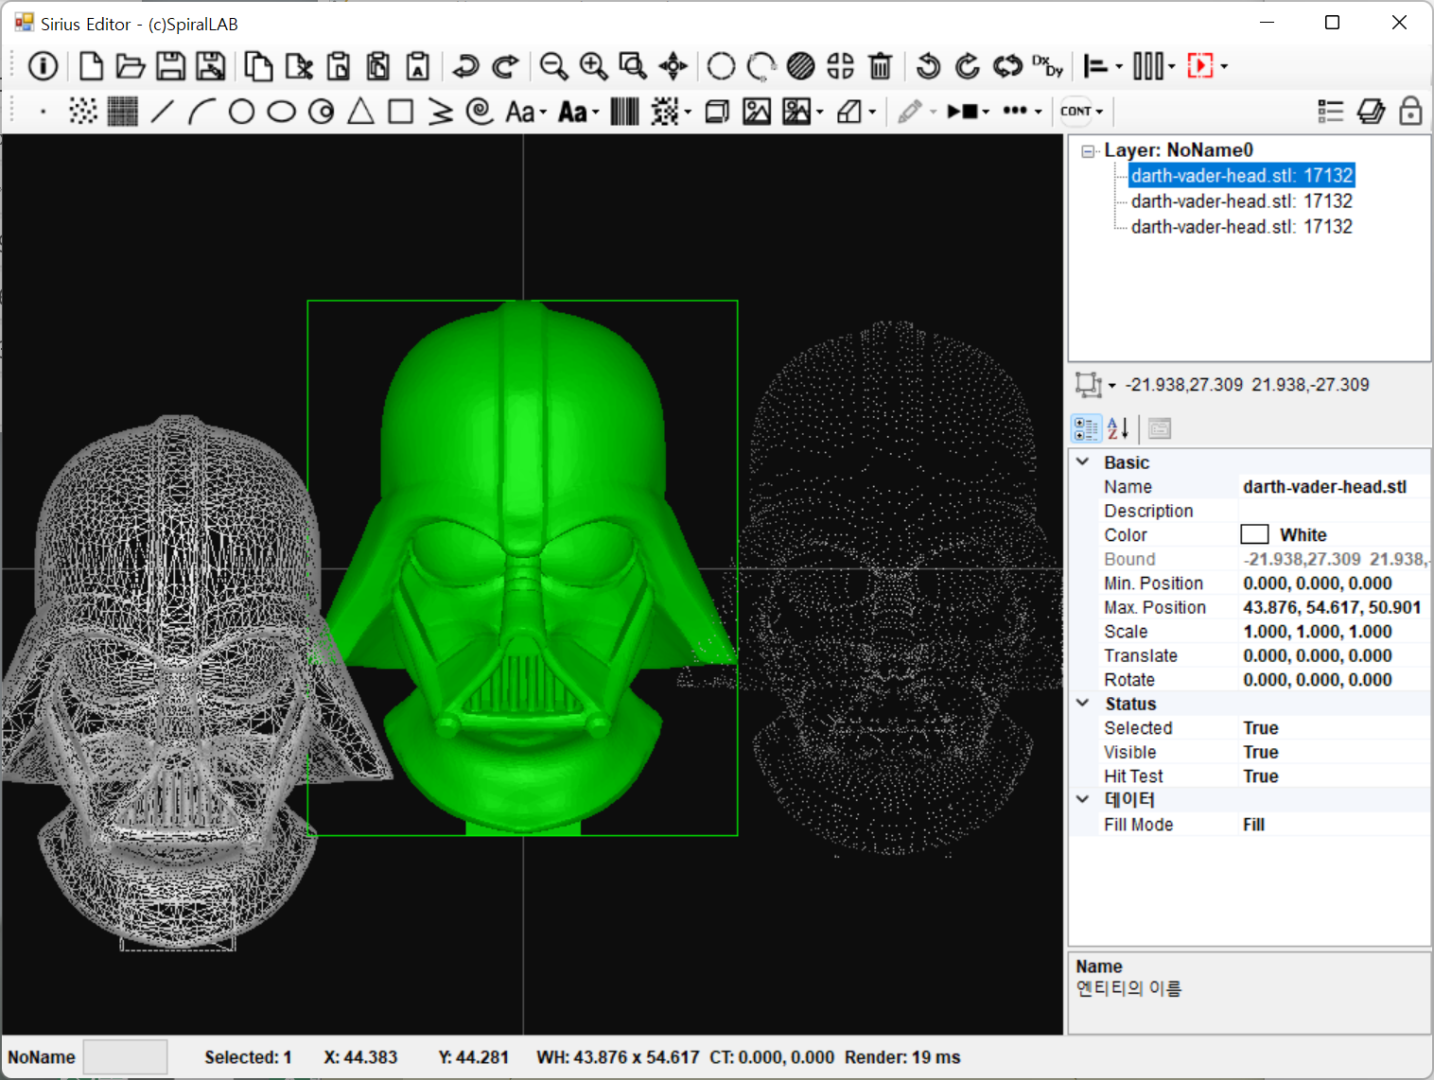Toggle categorized view in property grid
The image size is (1434, 1080).
coord(1086,429)
